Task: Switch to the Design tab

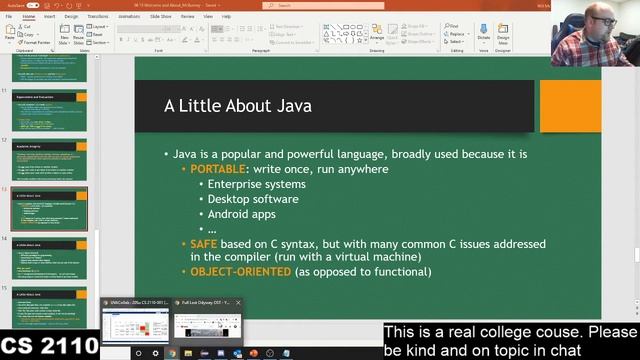Action: pyautogui.click(x=71, y=17)
